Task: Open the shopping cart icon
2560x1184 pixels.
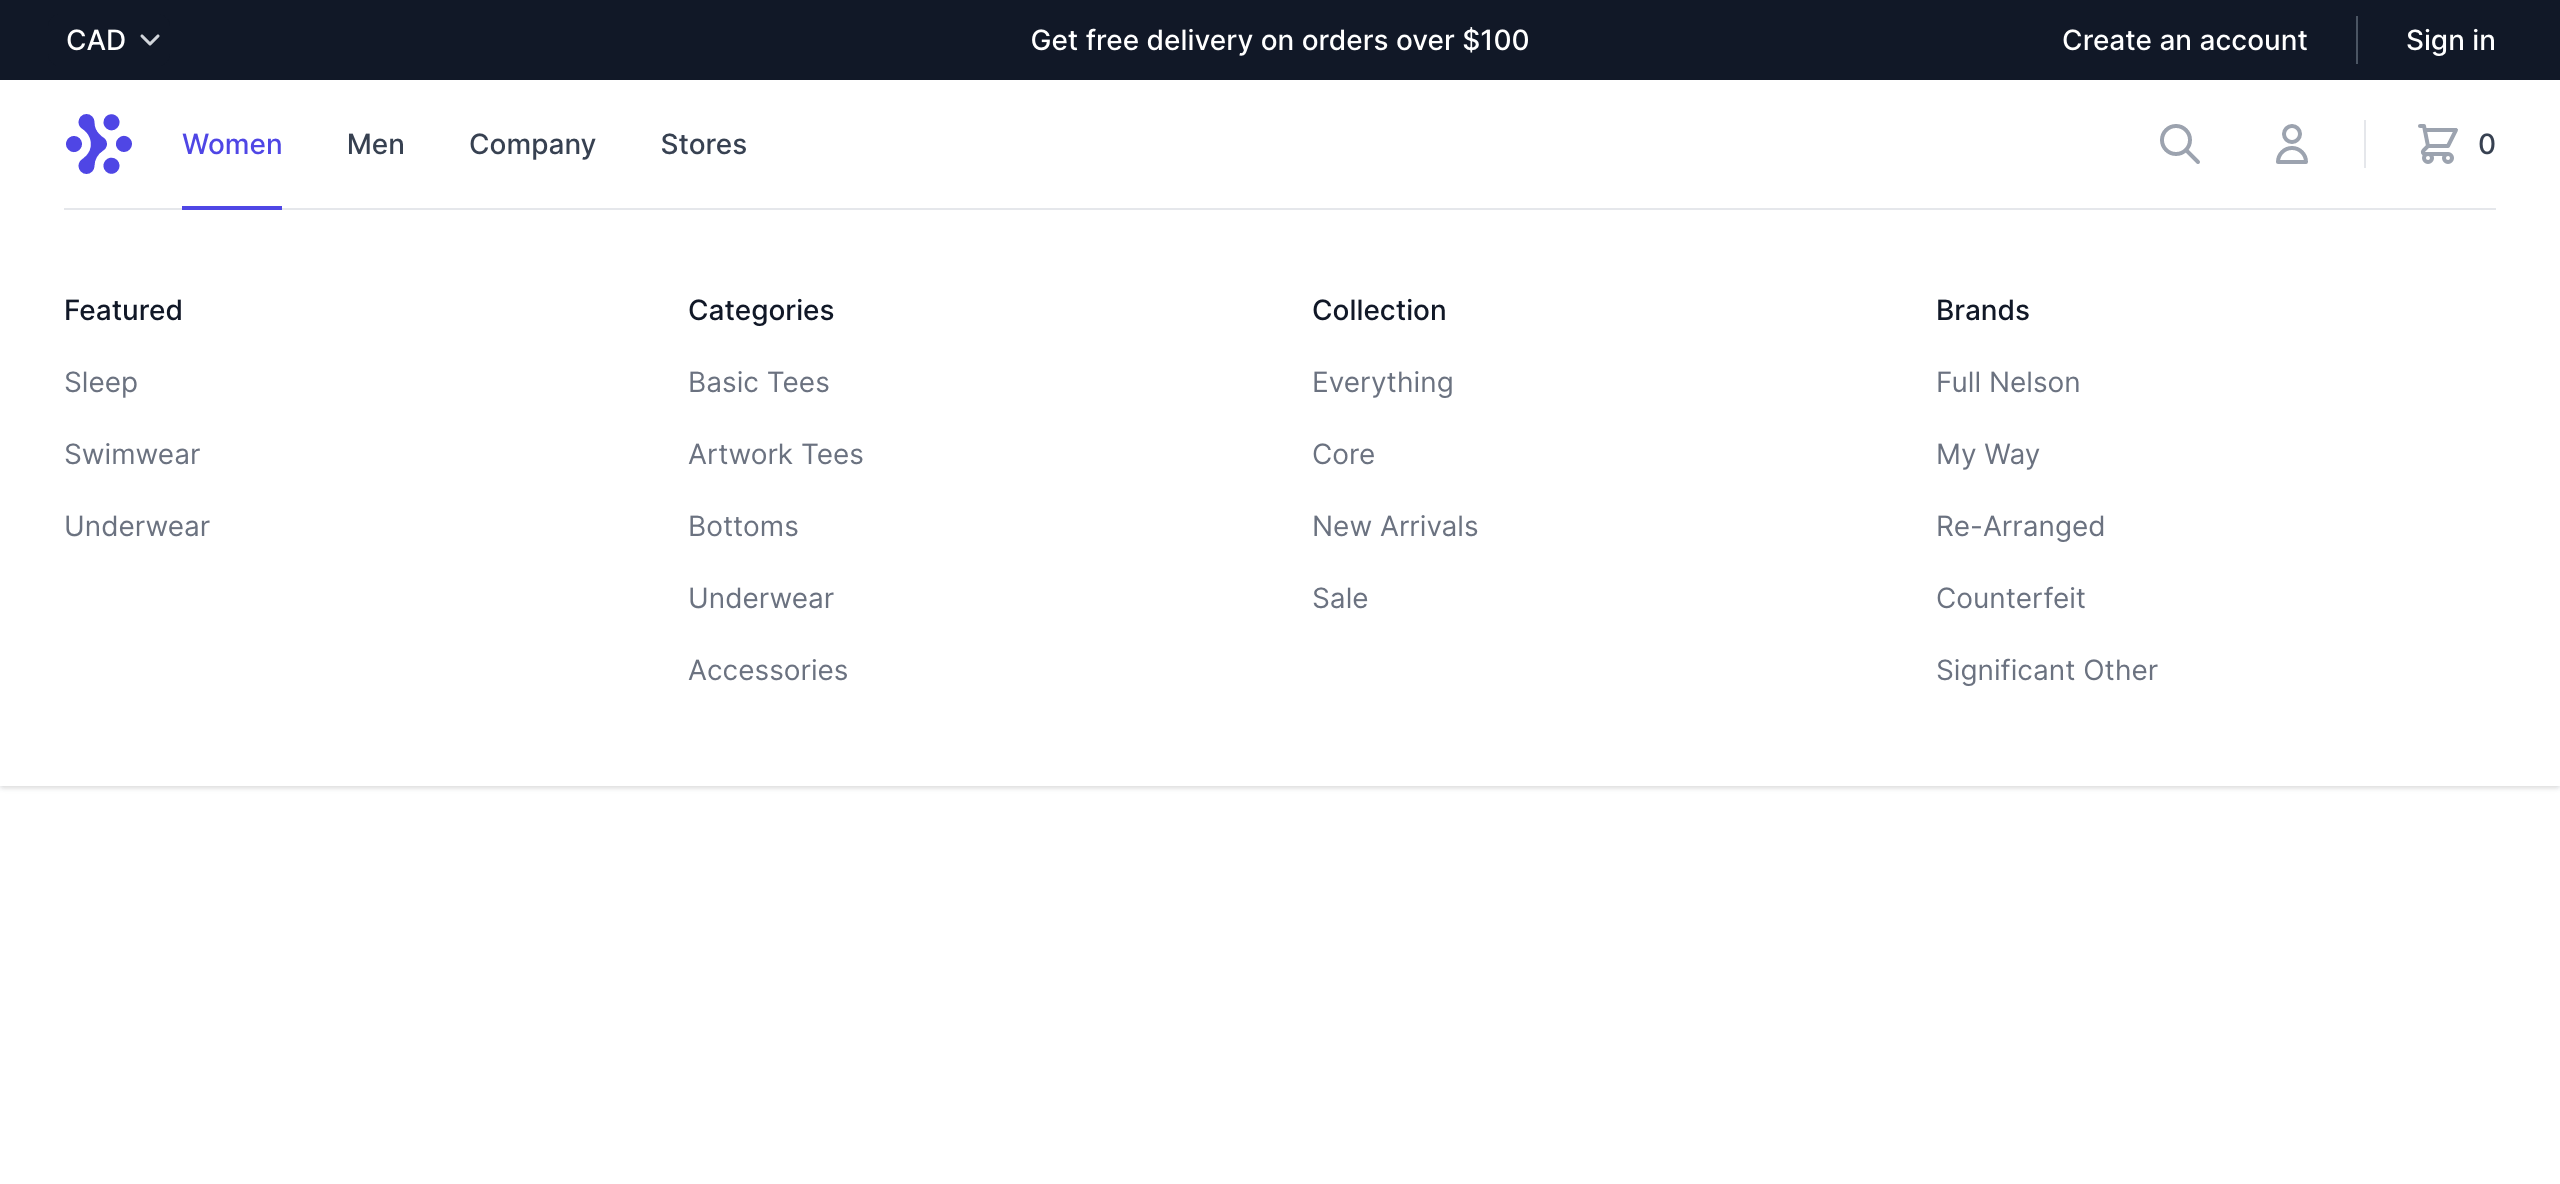Action: coord(2437,144)
